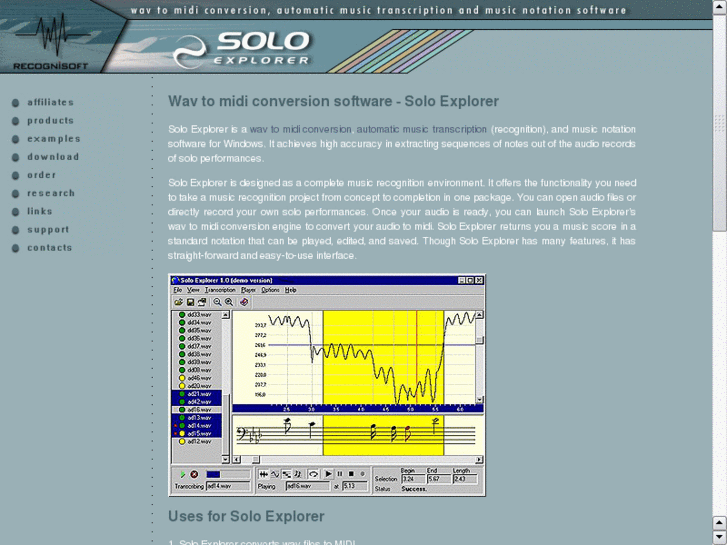Select dd37.wav in the file list
The height and width of the screenshot is (545, 727).
point(199,346)
